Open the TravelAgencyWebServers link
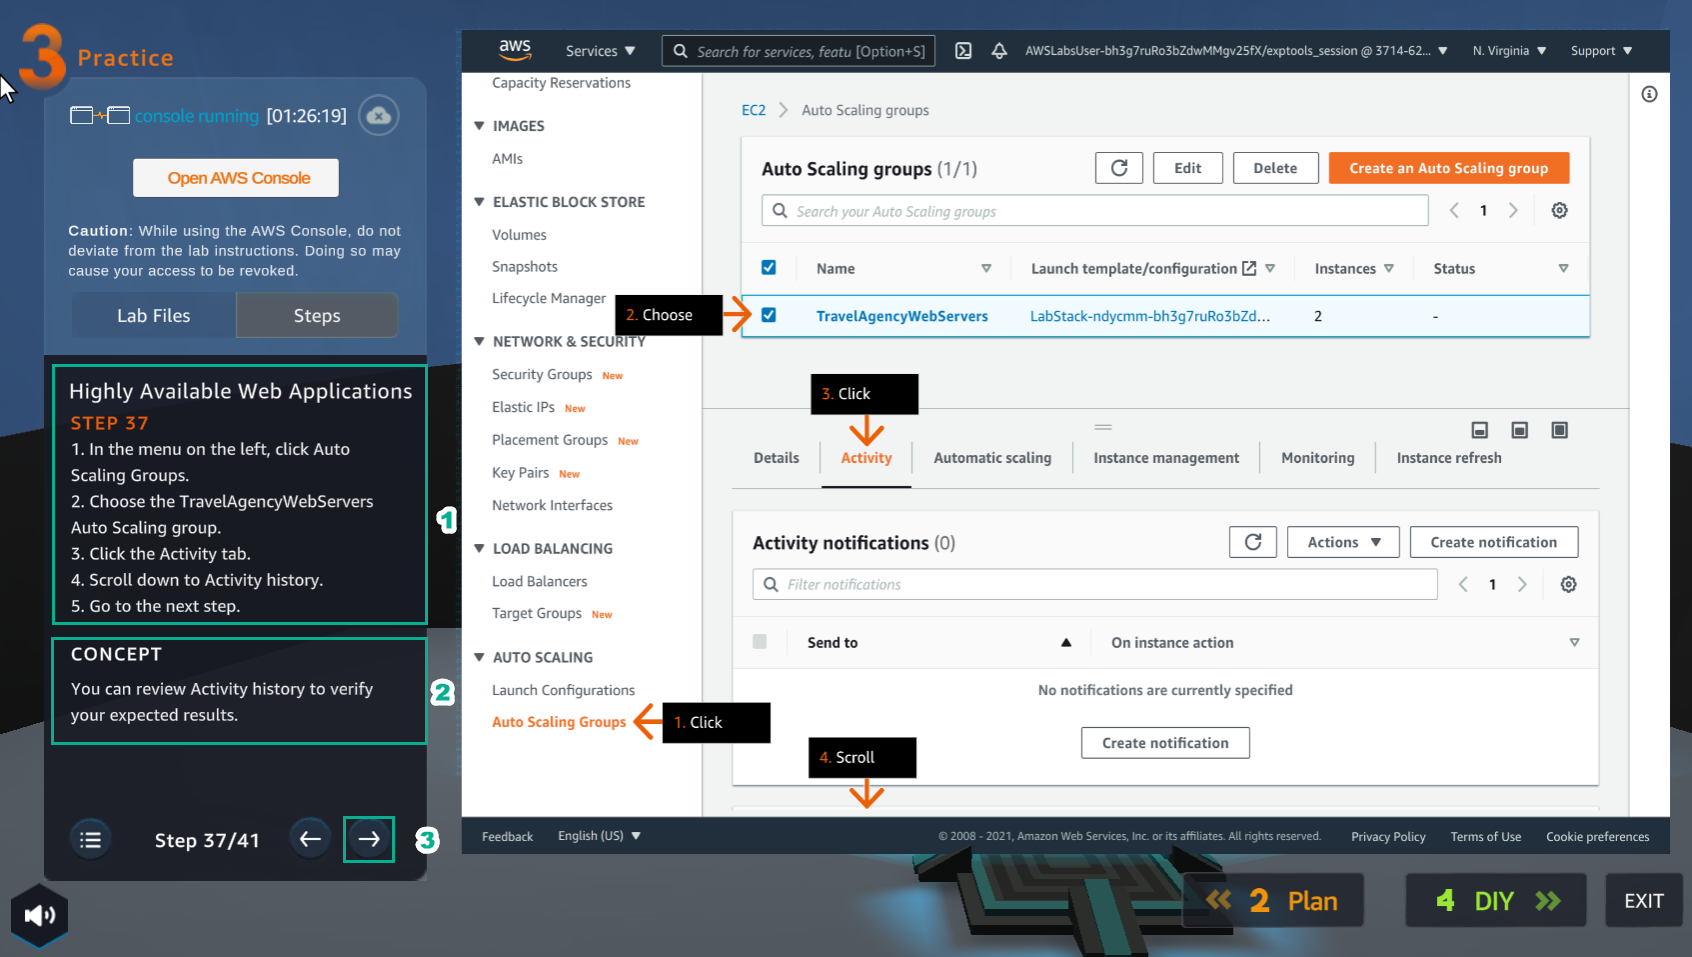The height and width of the screenshot is (957, 1692). (x=902, y=316)
